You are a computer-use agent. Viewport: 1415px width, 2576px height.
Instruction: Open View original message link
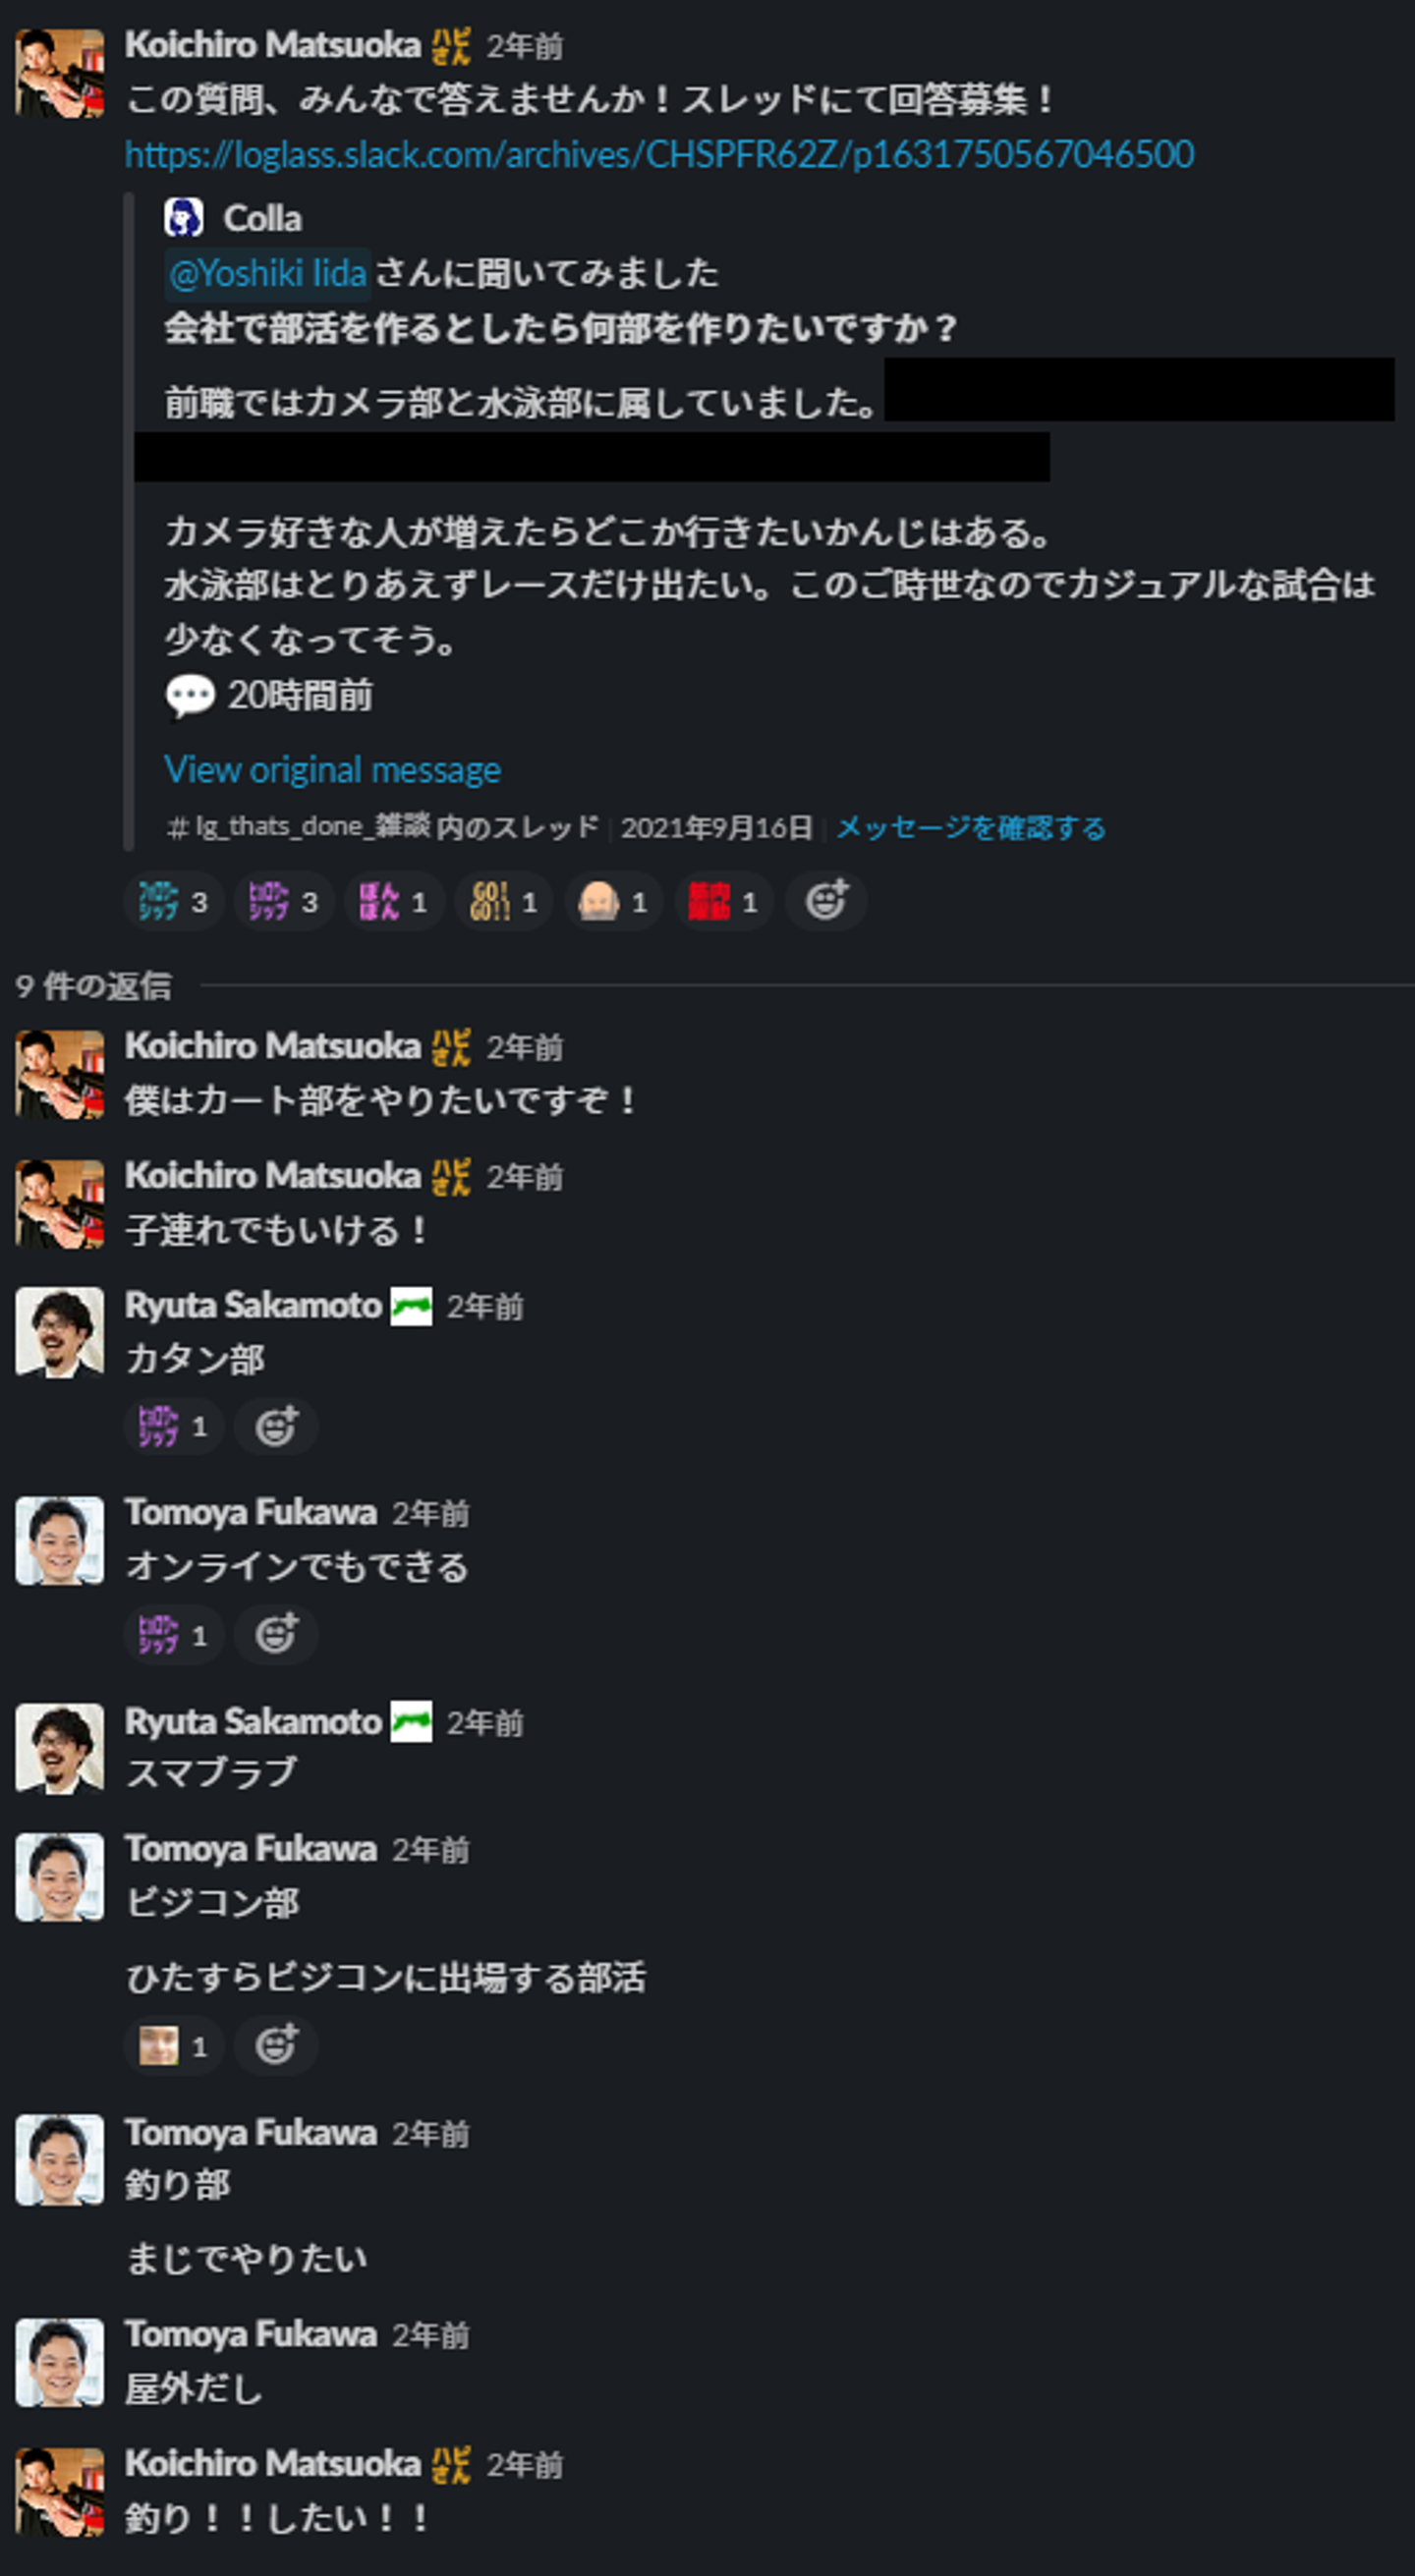(332, 769)
